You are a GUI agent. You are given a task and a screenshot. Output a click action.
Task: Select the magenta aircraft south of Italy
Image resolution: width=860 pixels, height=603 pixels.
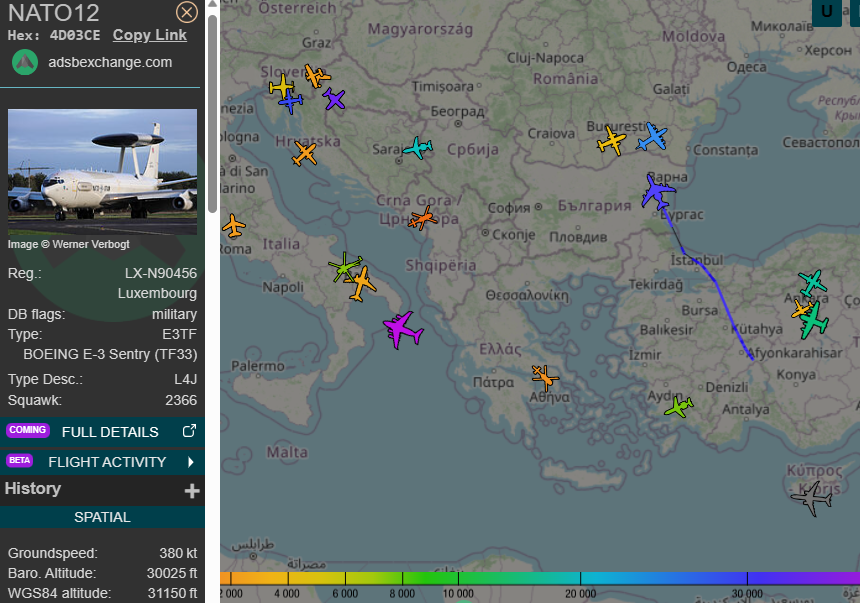(x=403, y=329)
